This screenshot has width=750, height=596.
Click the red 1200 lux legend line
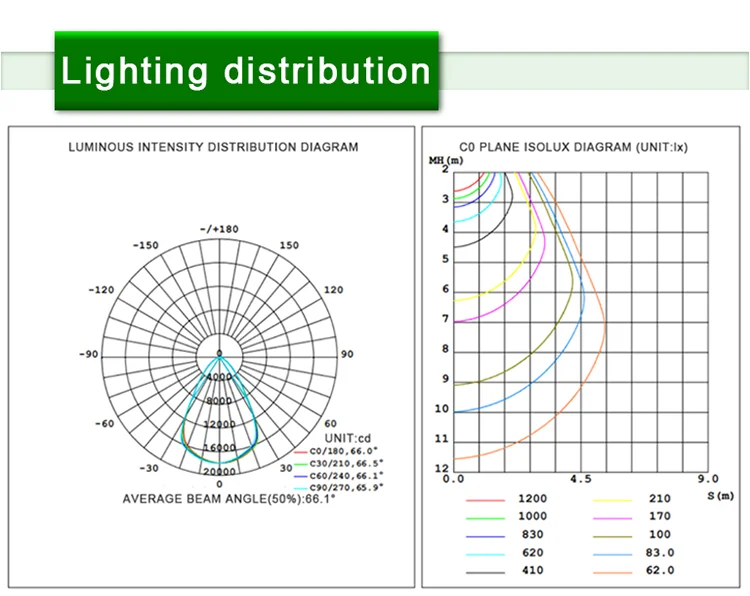pos(482,498)
